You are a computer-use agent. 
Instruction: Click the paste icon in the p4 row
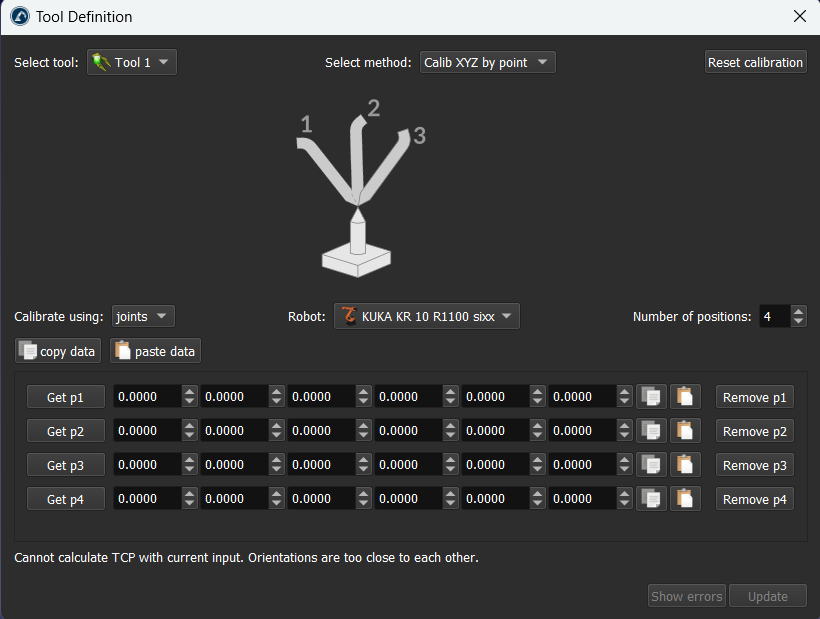685,499
